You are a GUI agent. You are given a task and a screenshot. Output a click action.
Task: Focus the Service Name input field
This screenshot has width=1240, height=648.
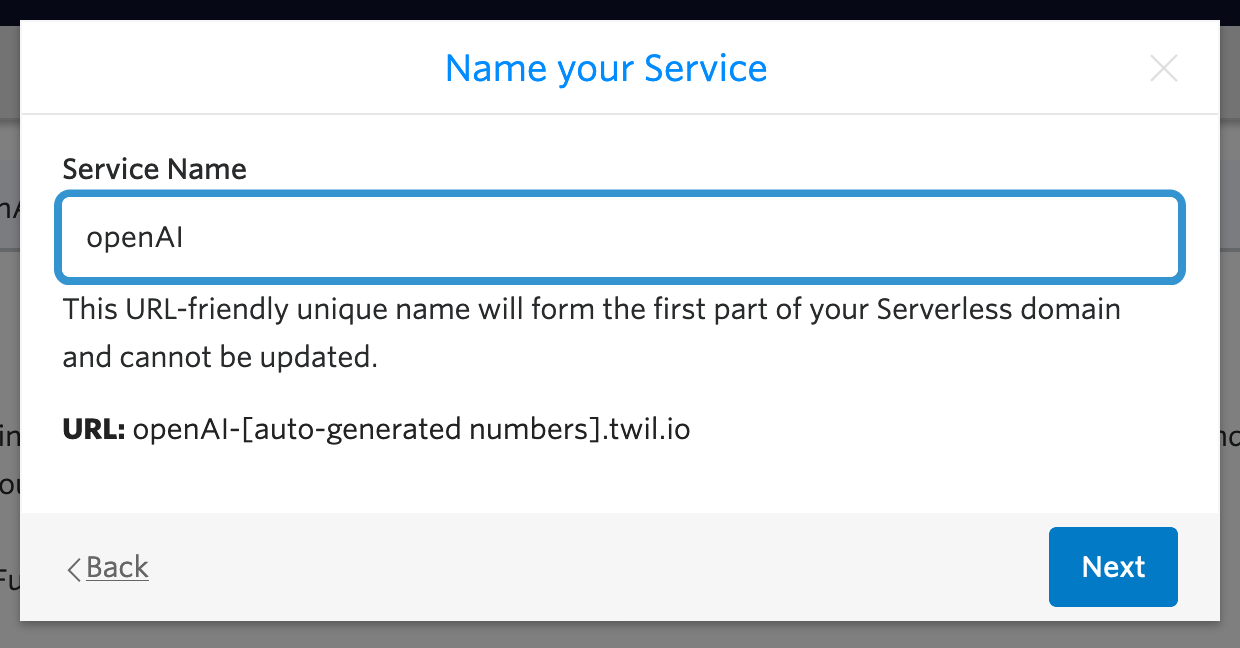click(620, 238)
